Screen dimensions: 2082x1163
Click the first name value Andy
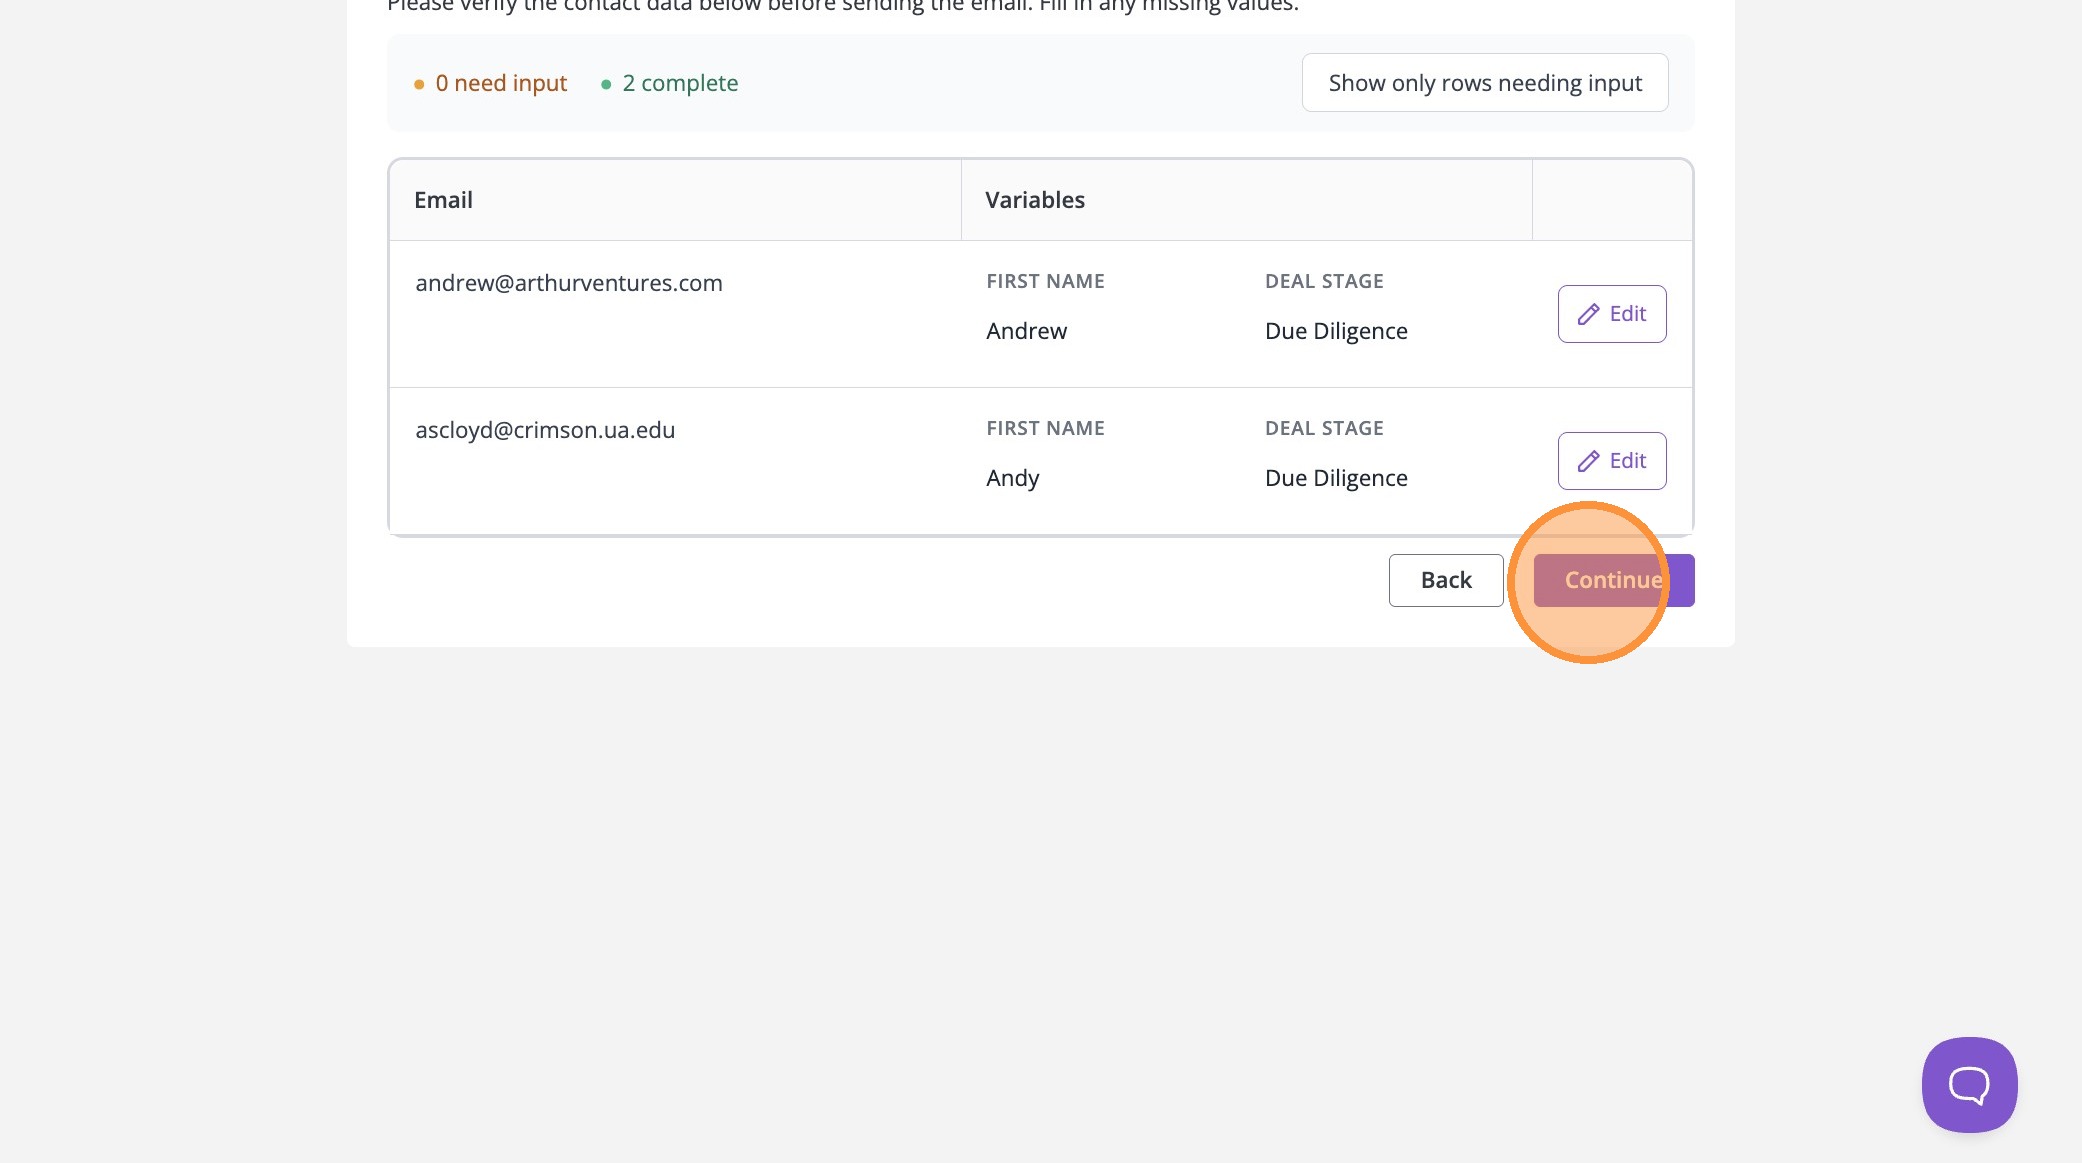[x=1012, y=478]
